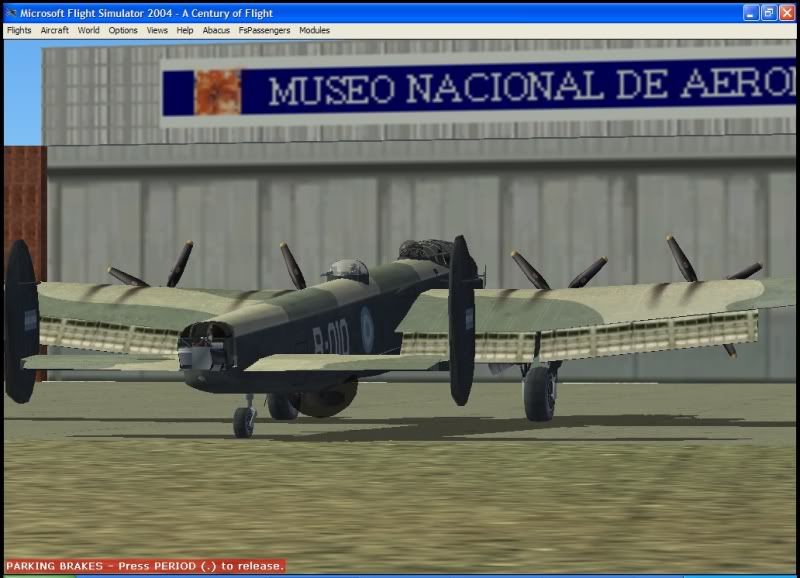Click the window title 'Microsoft Flight Simulator 2004'
Screen dimensions: 800x578
[x=96, y=13]
